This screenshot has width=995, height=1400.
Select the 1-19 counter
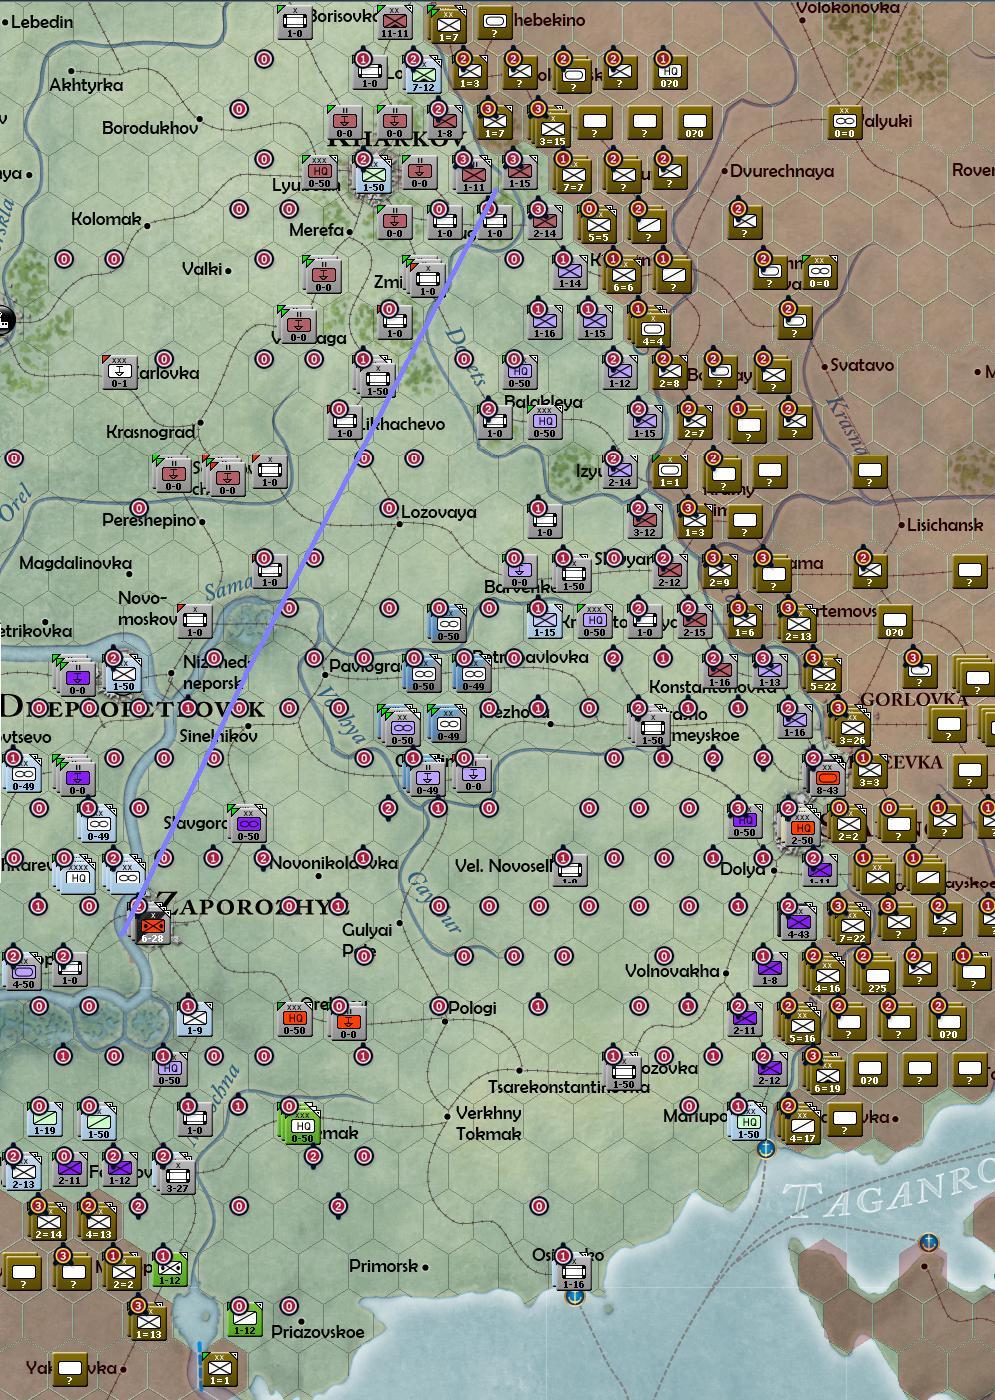pyautogui.click(x=44, y=1119)
